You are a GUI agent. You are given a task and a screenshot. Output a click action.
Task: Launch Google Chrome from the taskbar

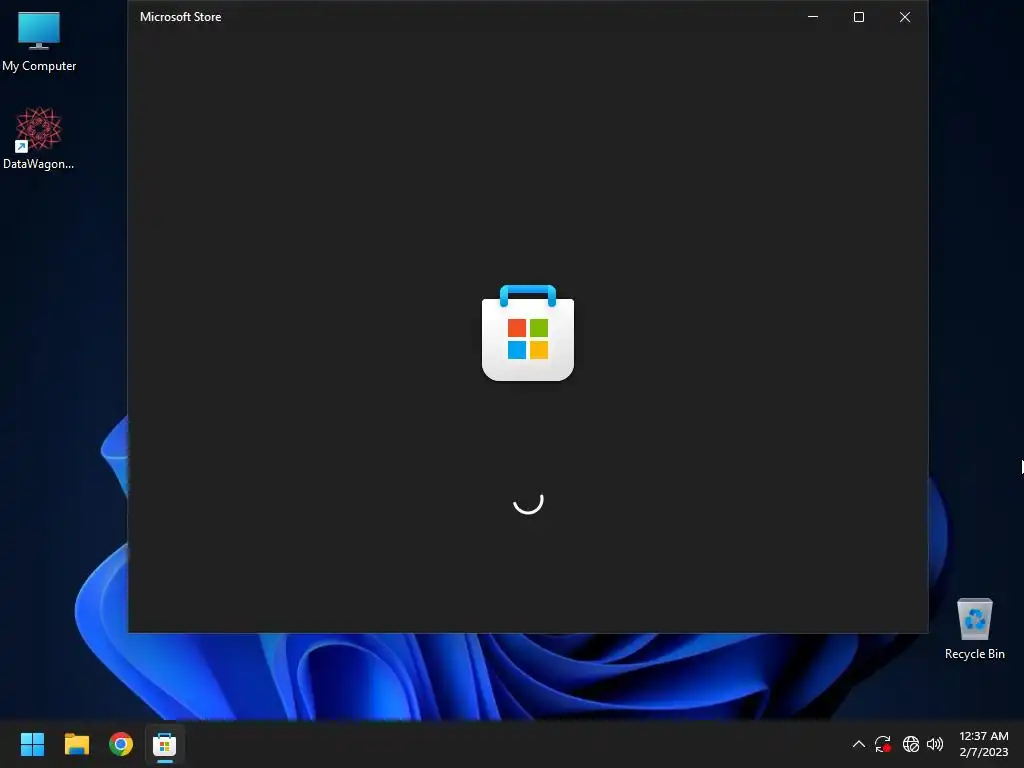(121, 744)
